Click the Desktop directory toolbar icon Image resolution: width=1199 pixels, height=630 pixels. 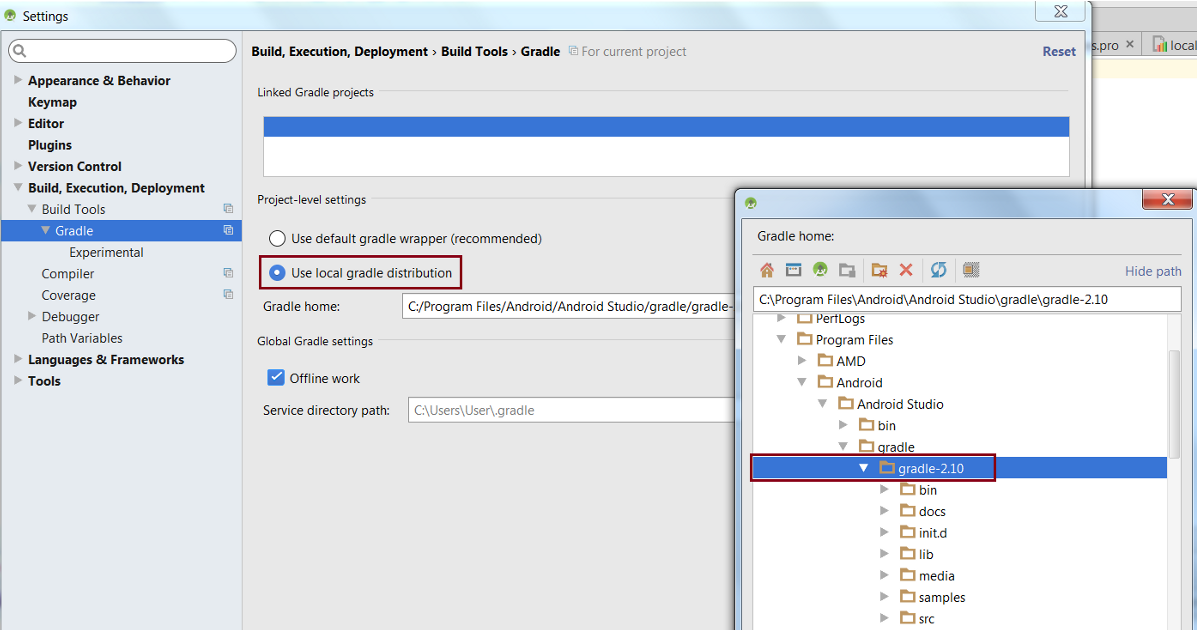pos(793,270)
